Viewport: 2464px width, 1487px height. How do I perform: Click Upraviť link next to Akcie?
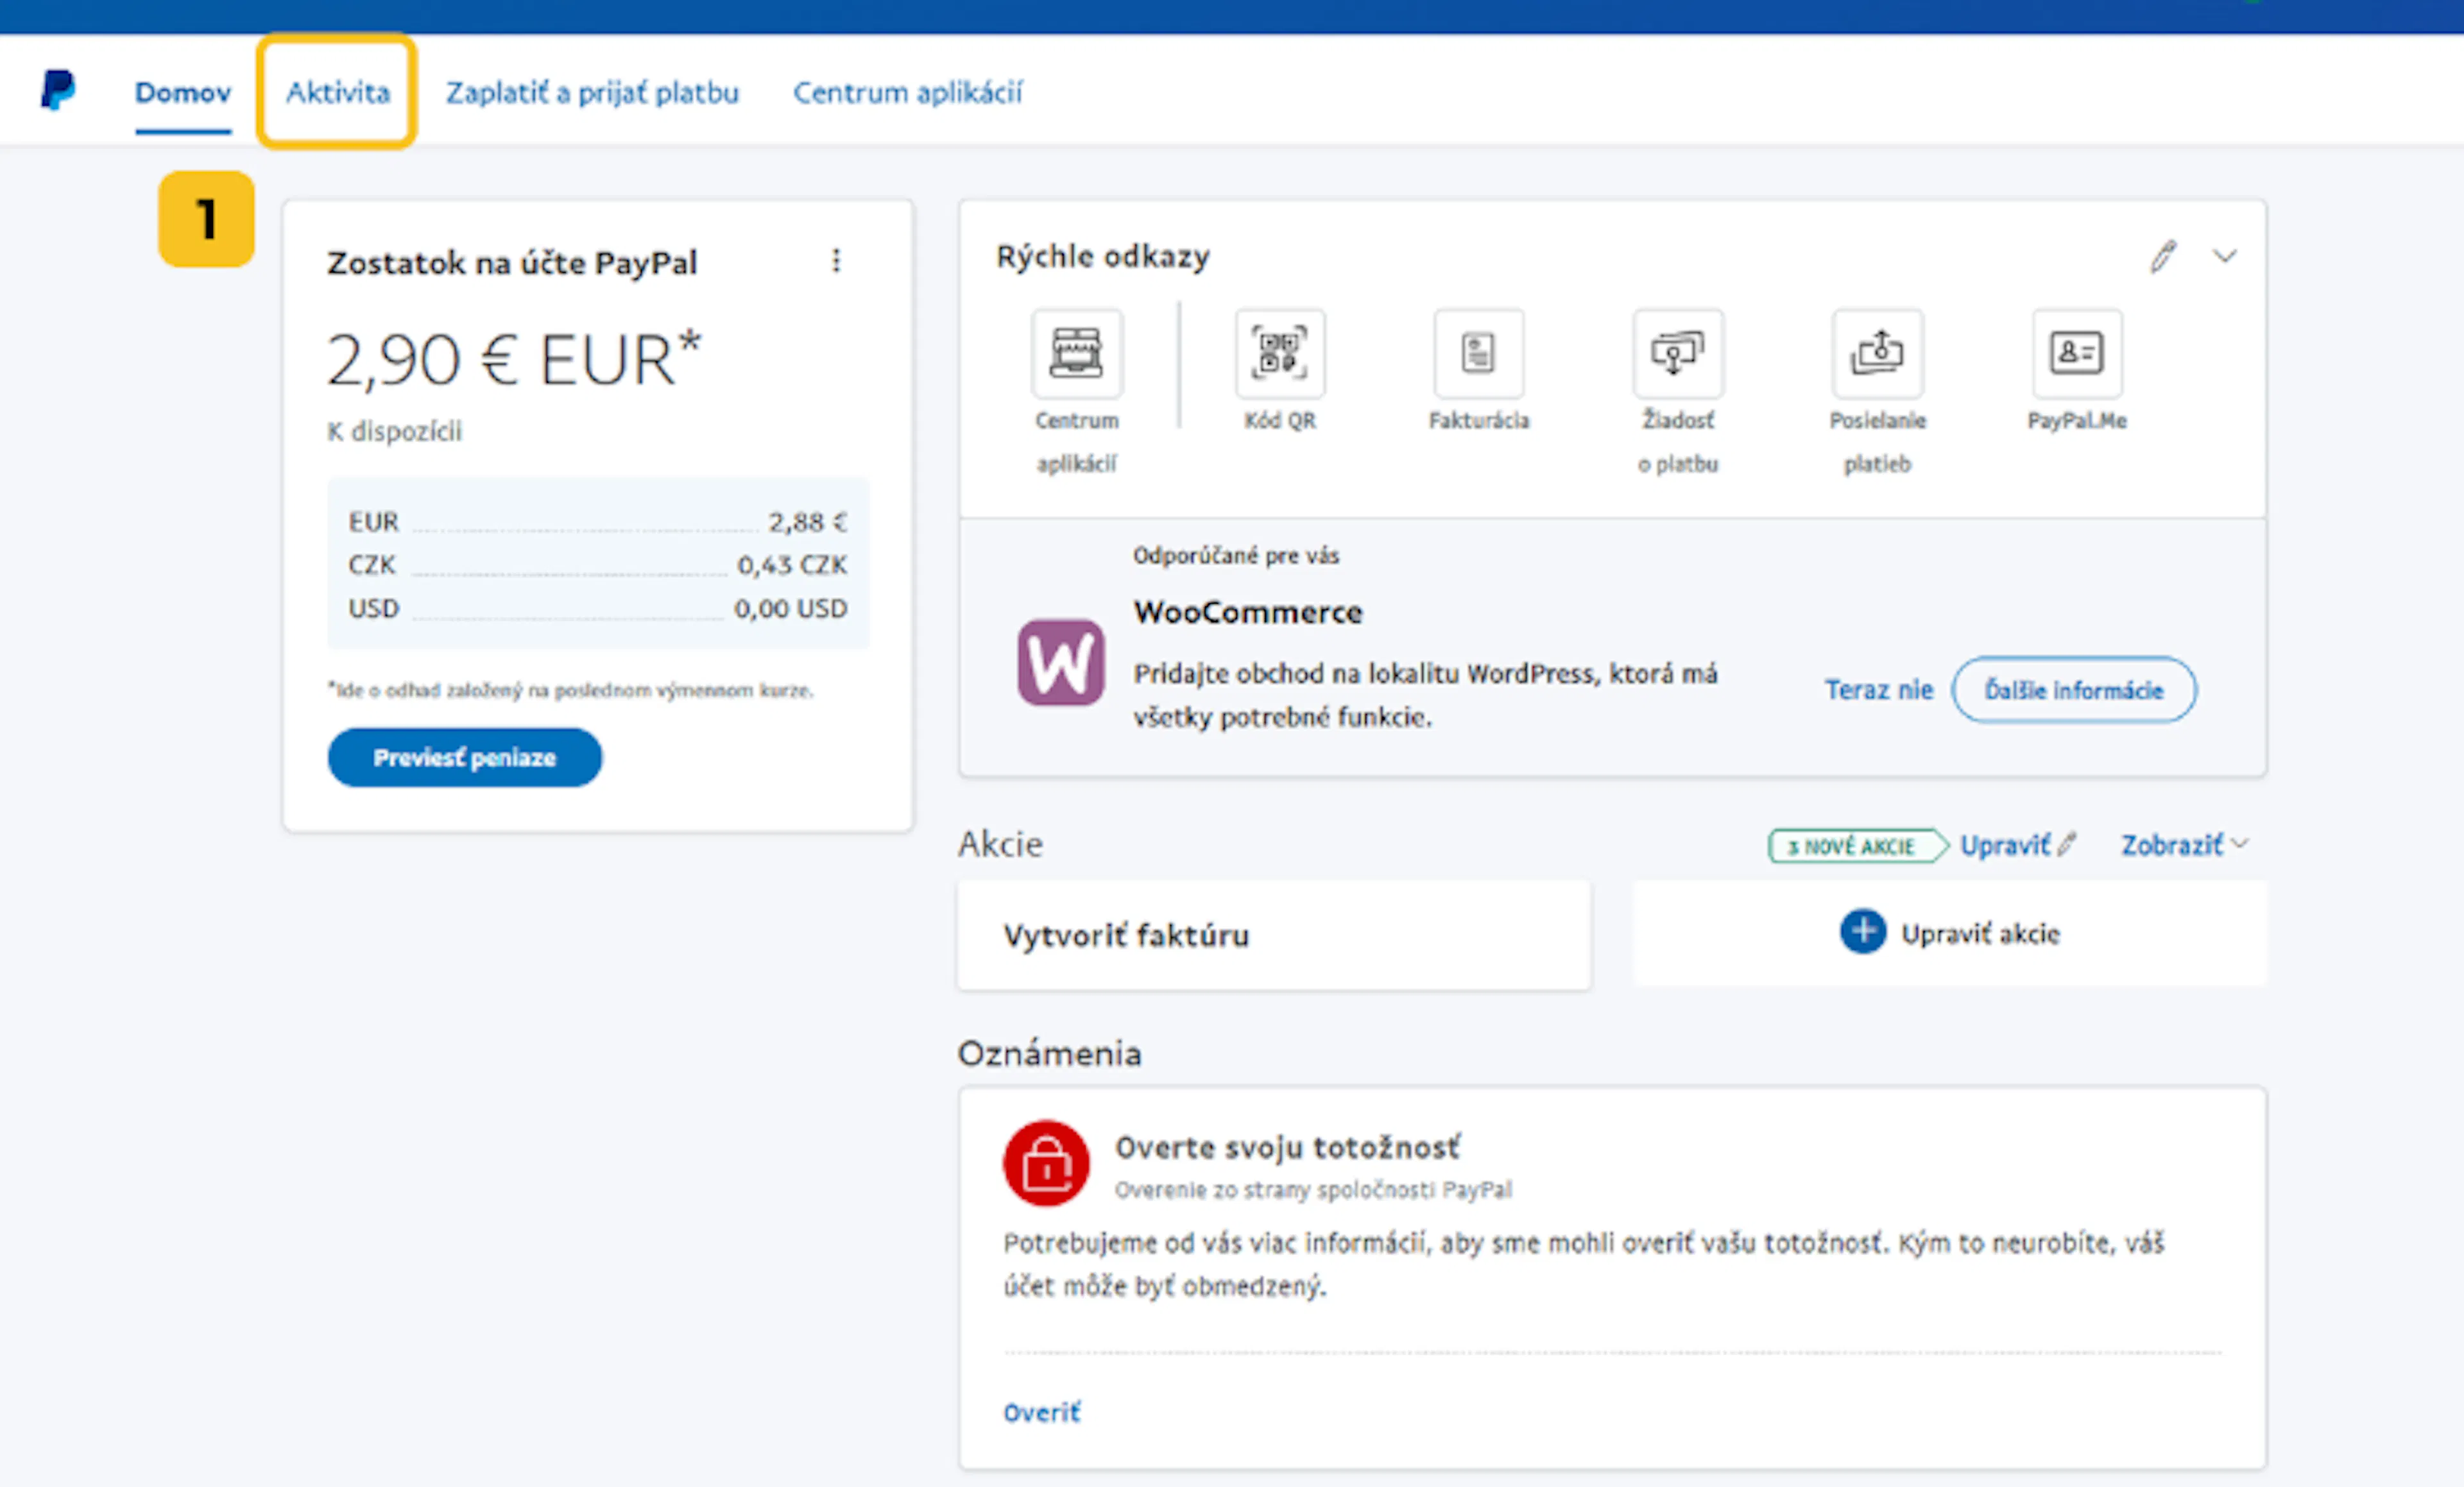[x=2017, y=846]
